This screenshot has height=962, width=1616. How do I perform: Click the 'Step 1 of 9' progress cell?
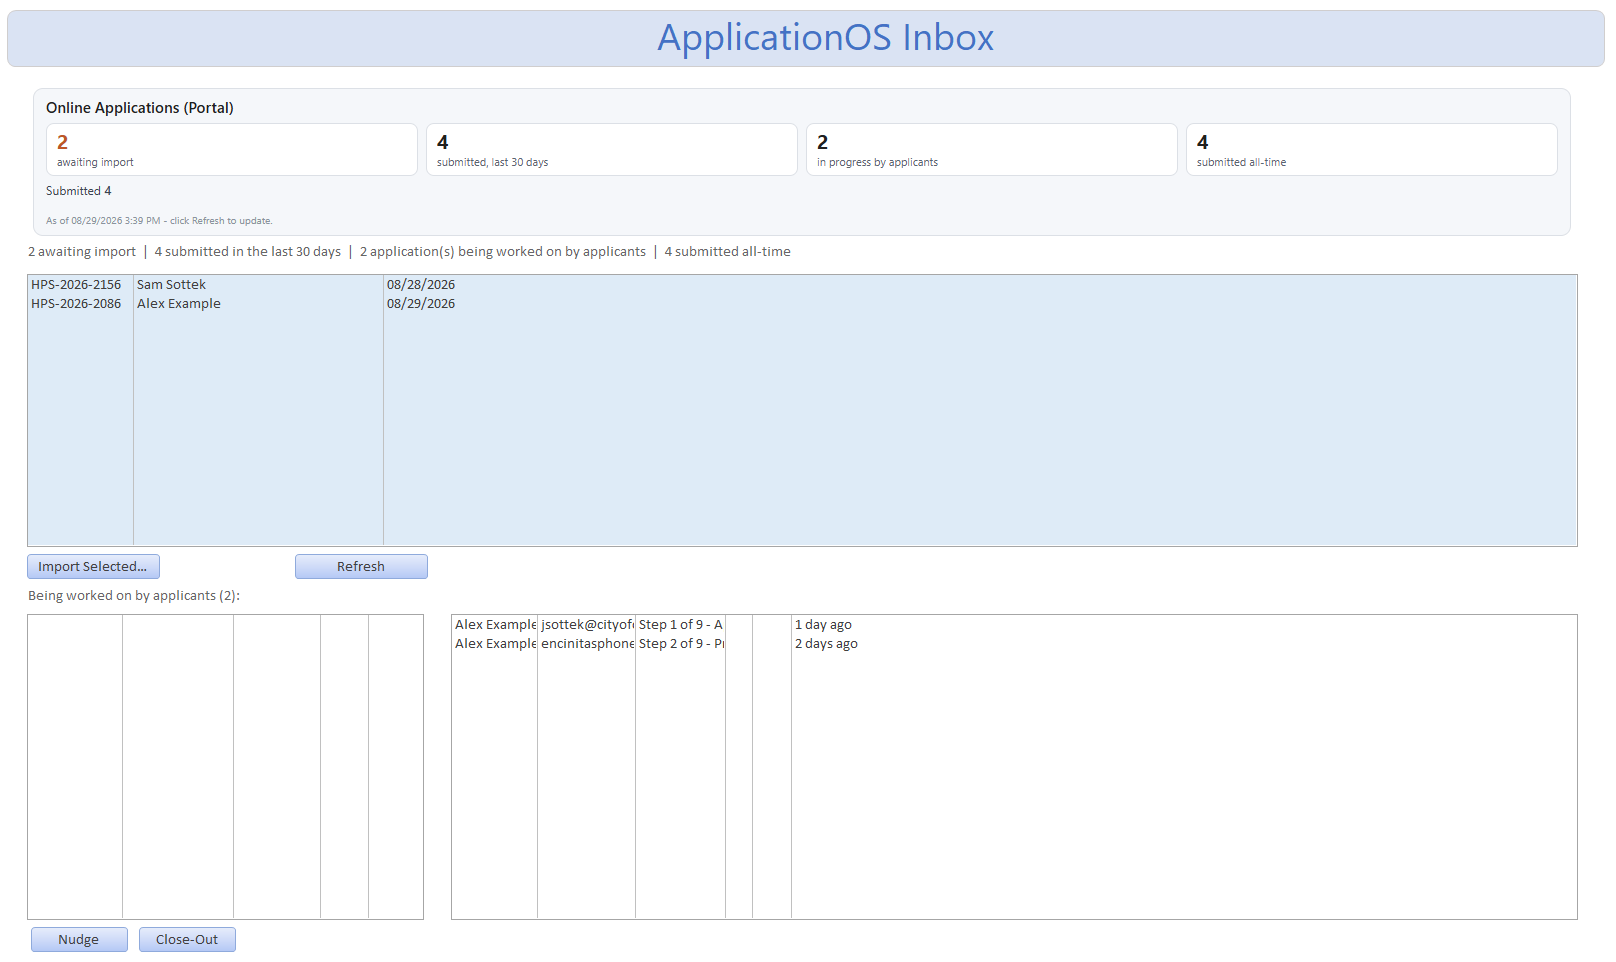[x=681, y=625]
